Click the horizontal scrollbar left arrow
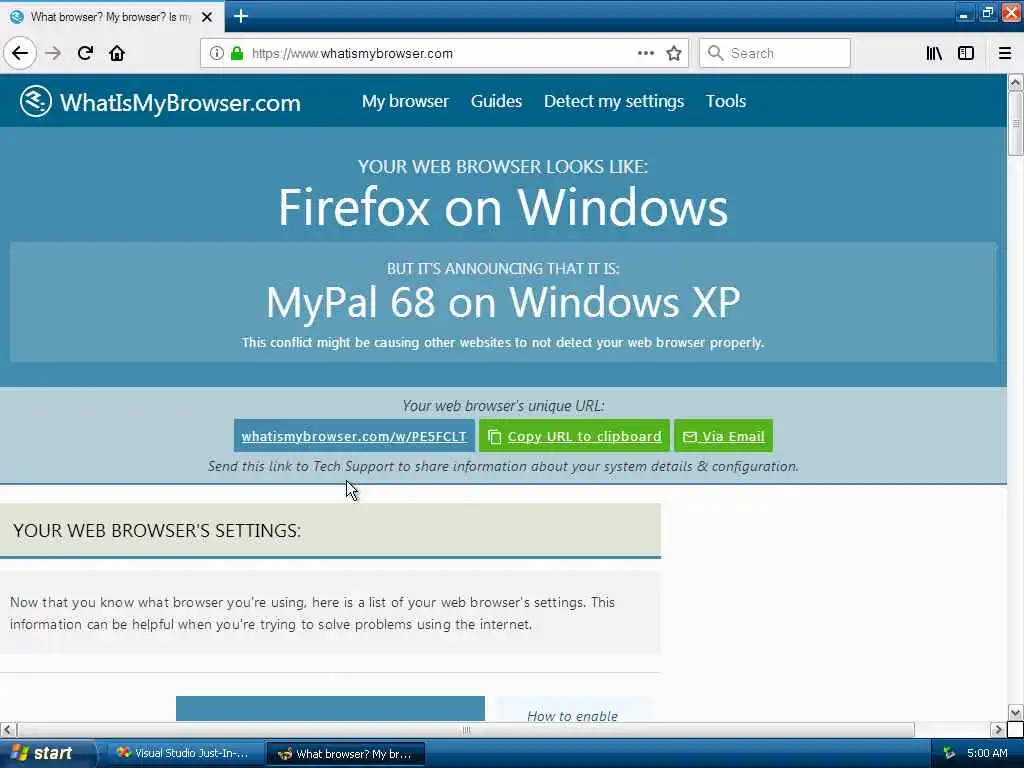This screenshot has width=1024, height=768. [x=8, y=729]
